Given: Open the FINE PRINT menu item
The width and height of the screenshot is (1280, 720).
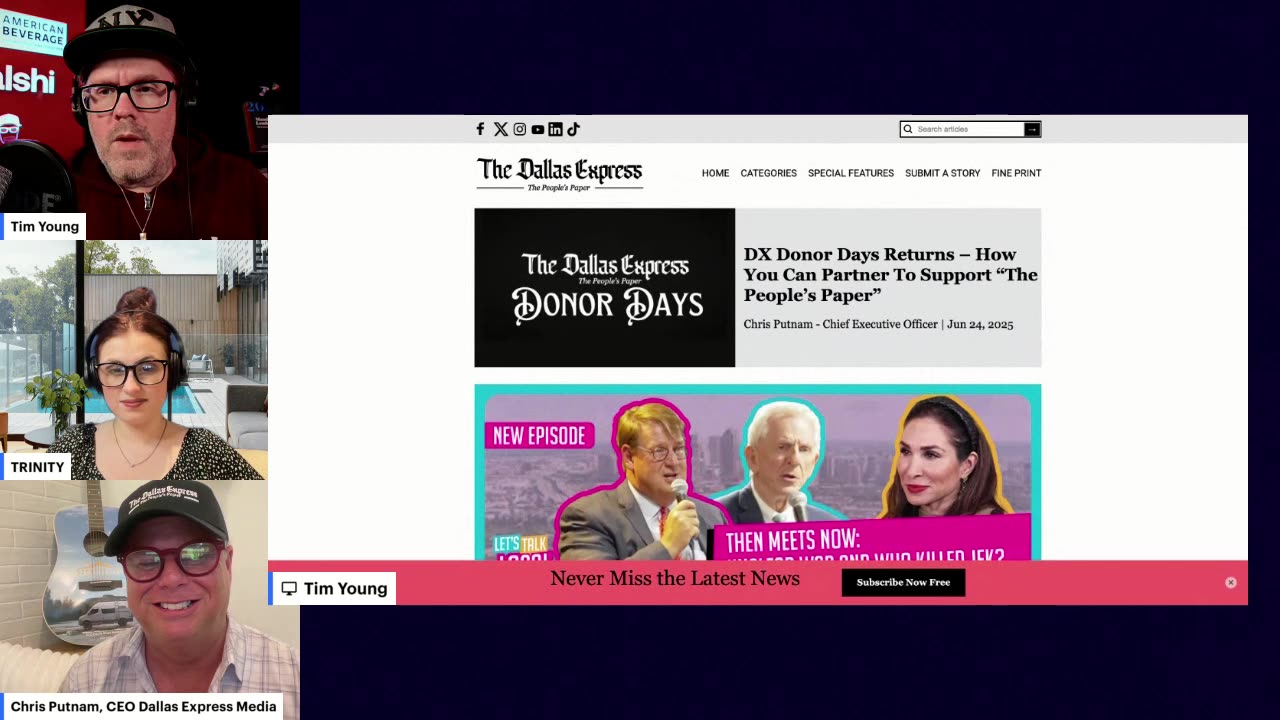Looking at the screenshot, I should (x=1016, y=173).
